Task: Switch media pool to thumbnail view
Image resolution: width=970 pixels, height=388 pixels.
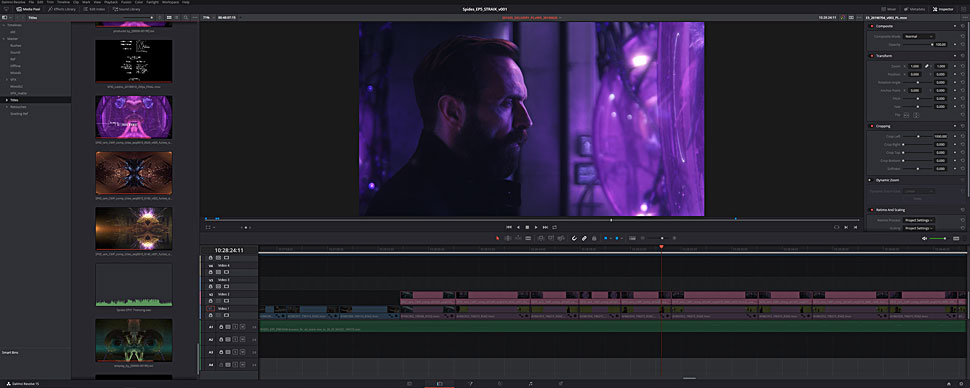Action: [170, 17]
